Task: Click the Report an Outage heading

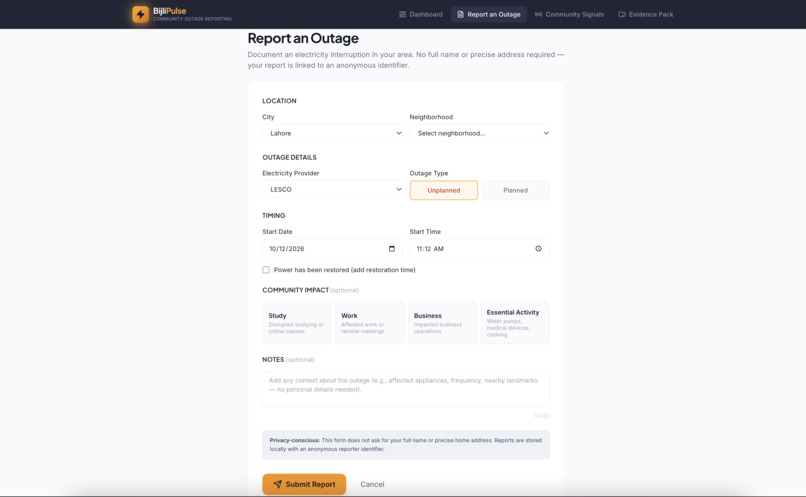Action: tap(303, 38)
